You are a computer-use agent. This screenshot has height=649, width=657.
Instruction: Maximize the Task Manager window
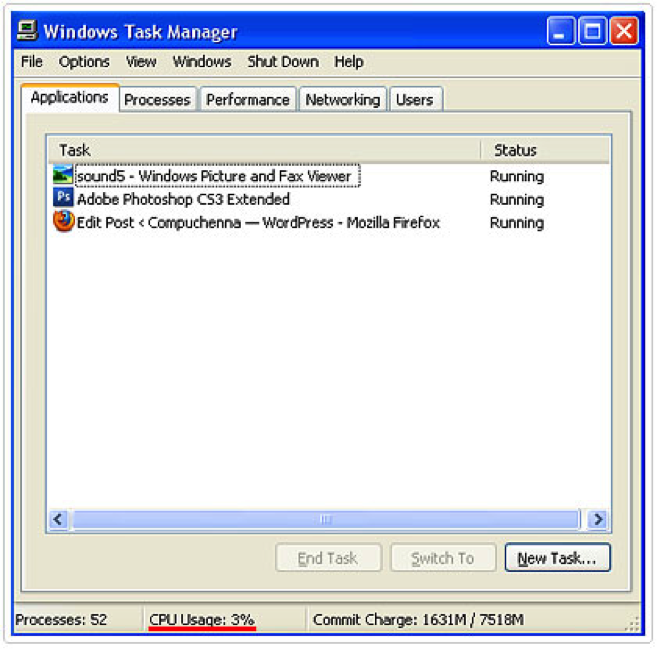click(592, 31)
